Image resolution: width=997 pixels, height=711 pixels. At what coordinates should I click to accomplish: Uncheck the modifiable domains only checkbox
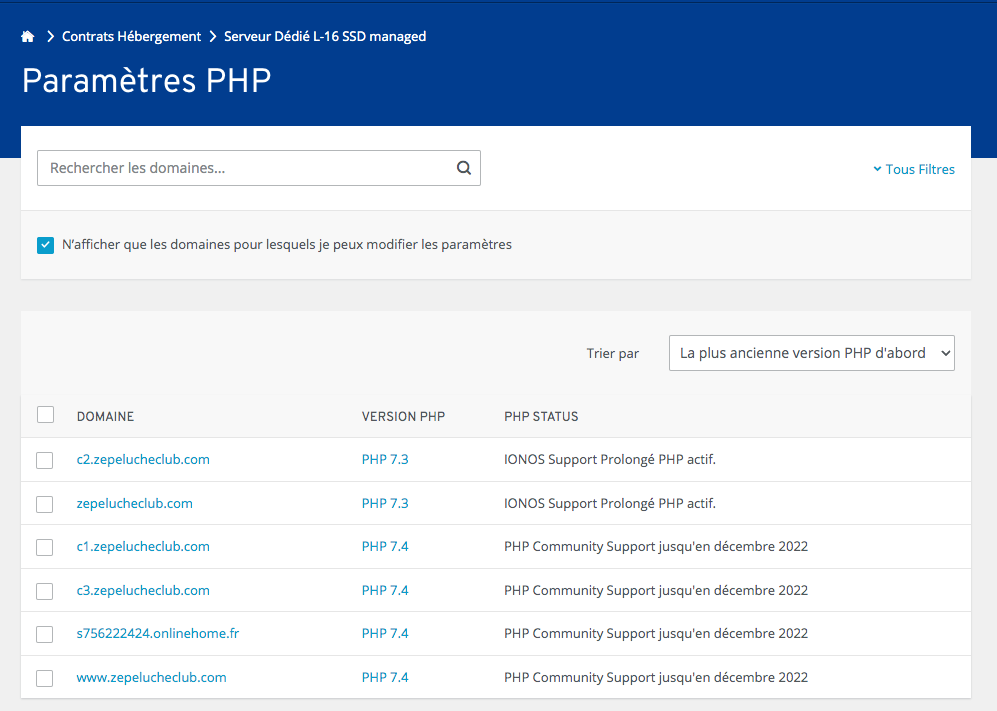(x=45, y=245)
